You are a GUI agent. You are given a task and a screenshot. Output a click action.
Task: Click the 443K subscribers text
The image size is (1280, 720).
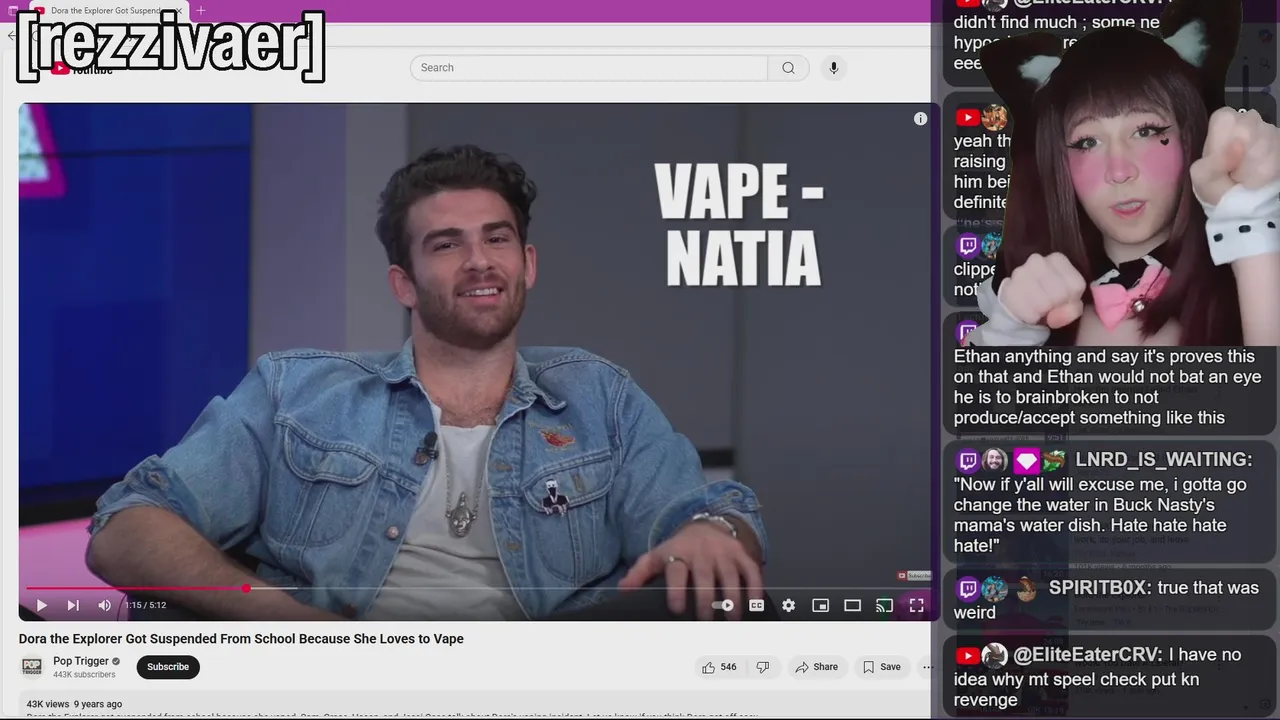pos(84,675)
